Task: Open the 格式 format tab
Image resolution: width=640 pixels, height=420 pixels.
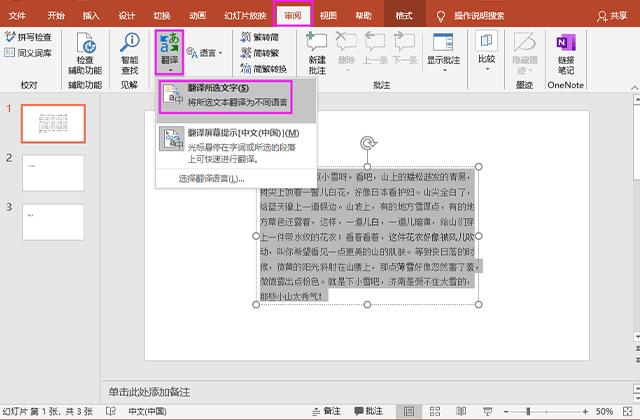Action: [404, 16]
